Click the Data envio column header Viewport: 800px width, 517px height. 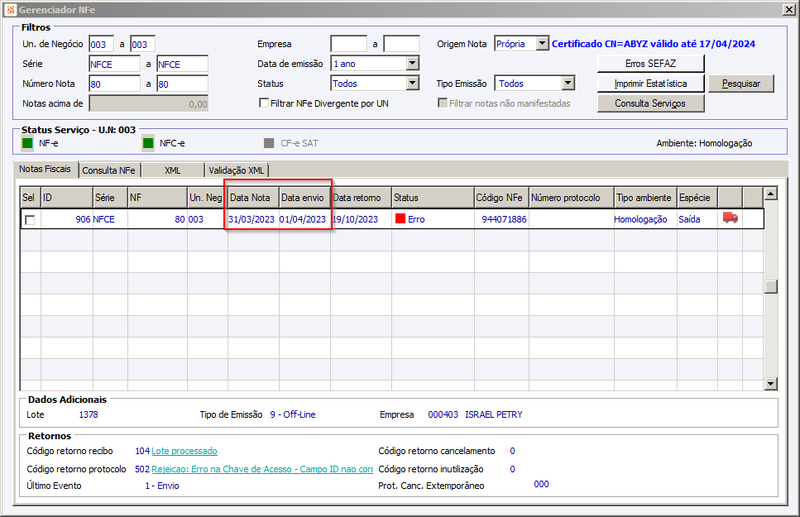305,198
